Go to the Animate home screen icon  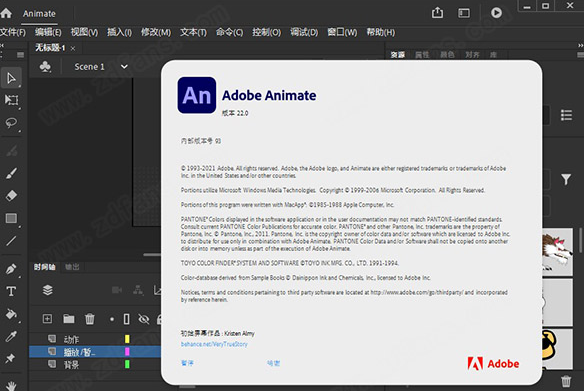[6, 13]
